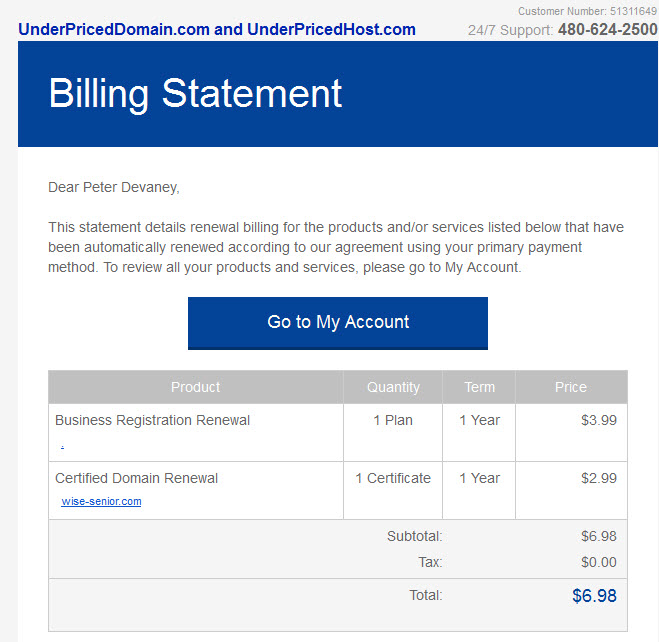Click the Price column header
The width and height of the screenshot is (659, 642).
click(571, 387)
